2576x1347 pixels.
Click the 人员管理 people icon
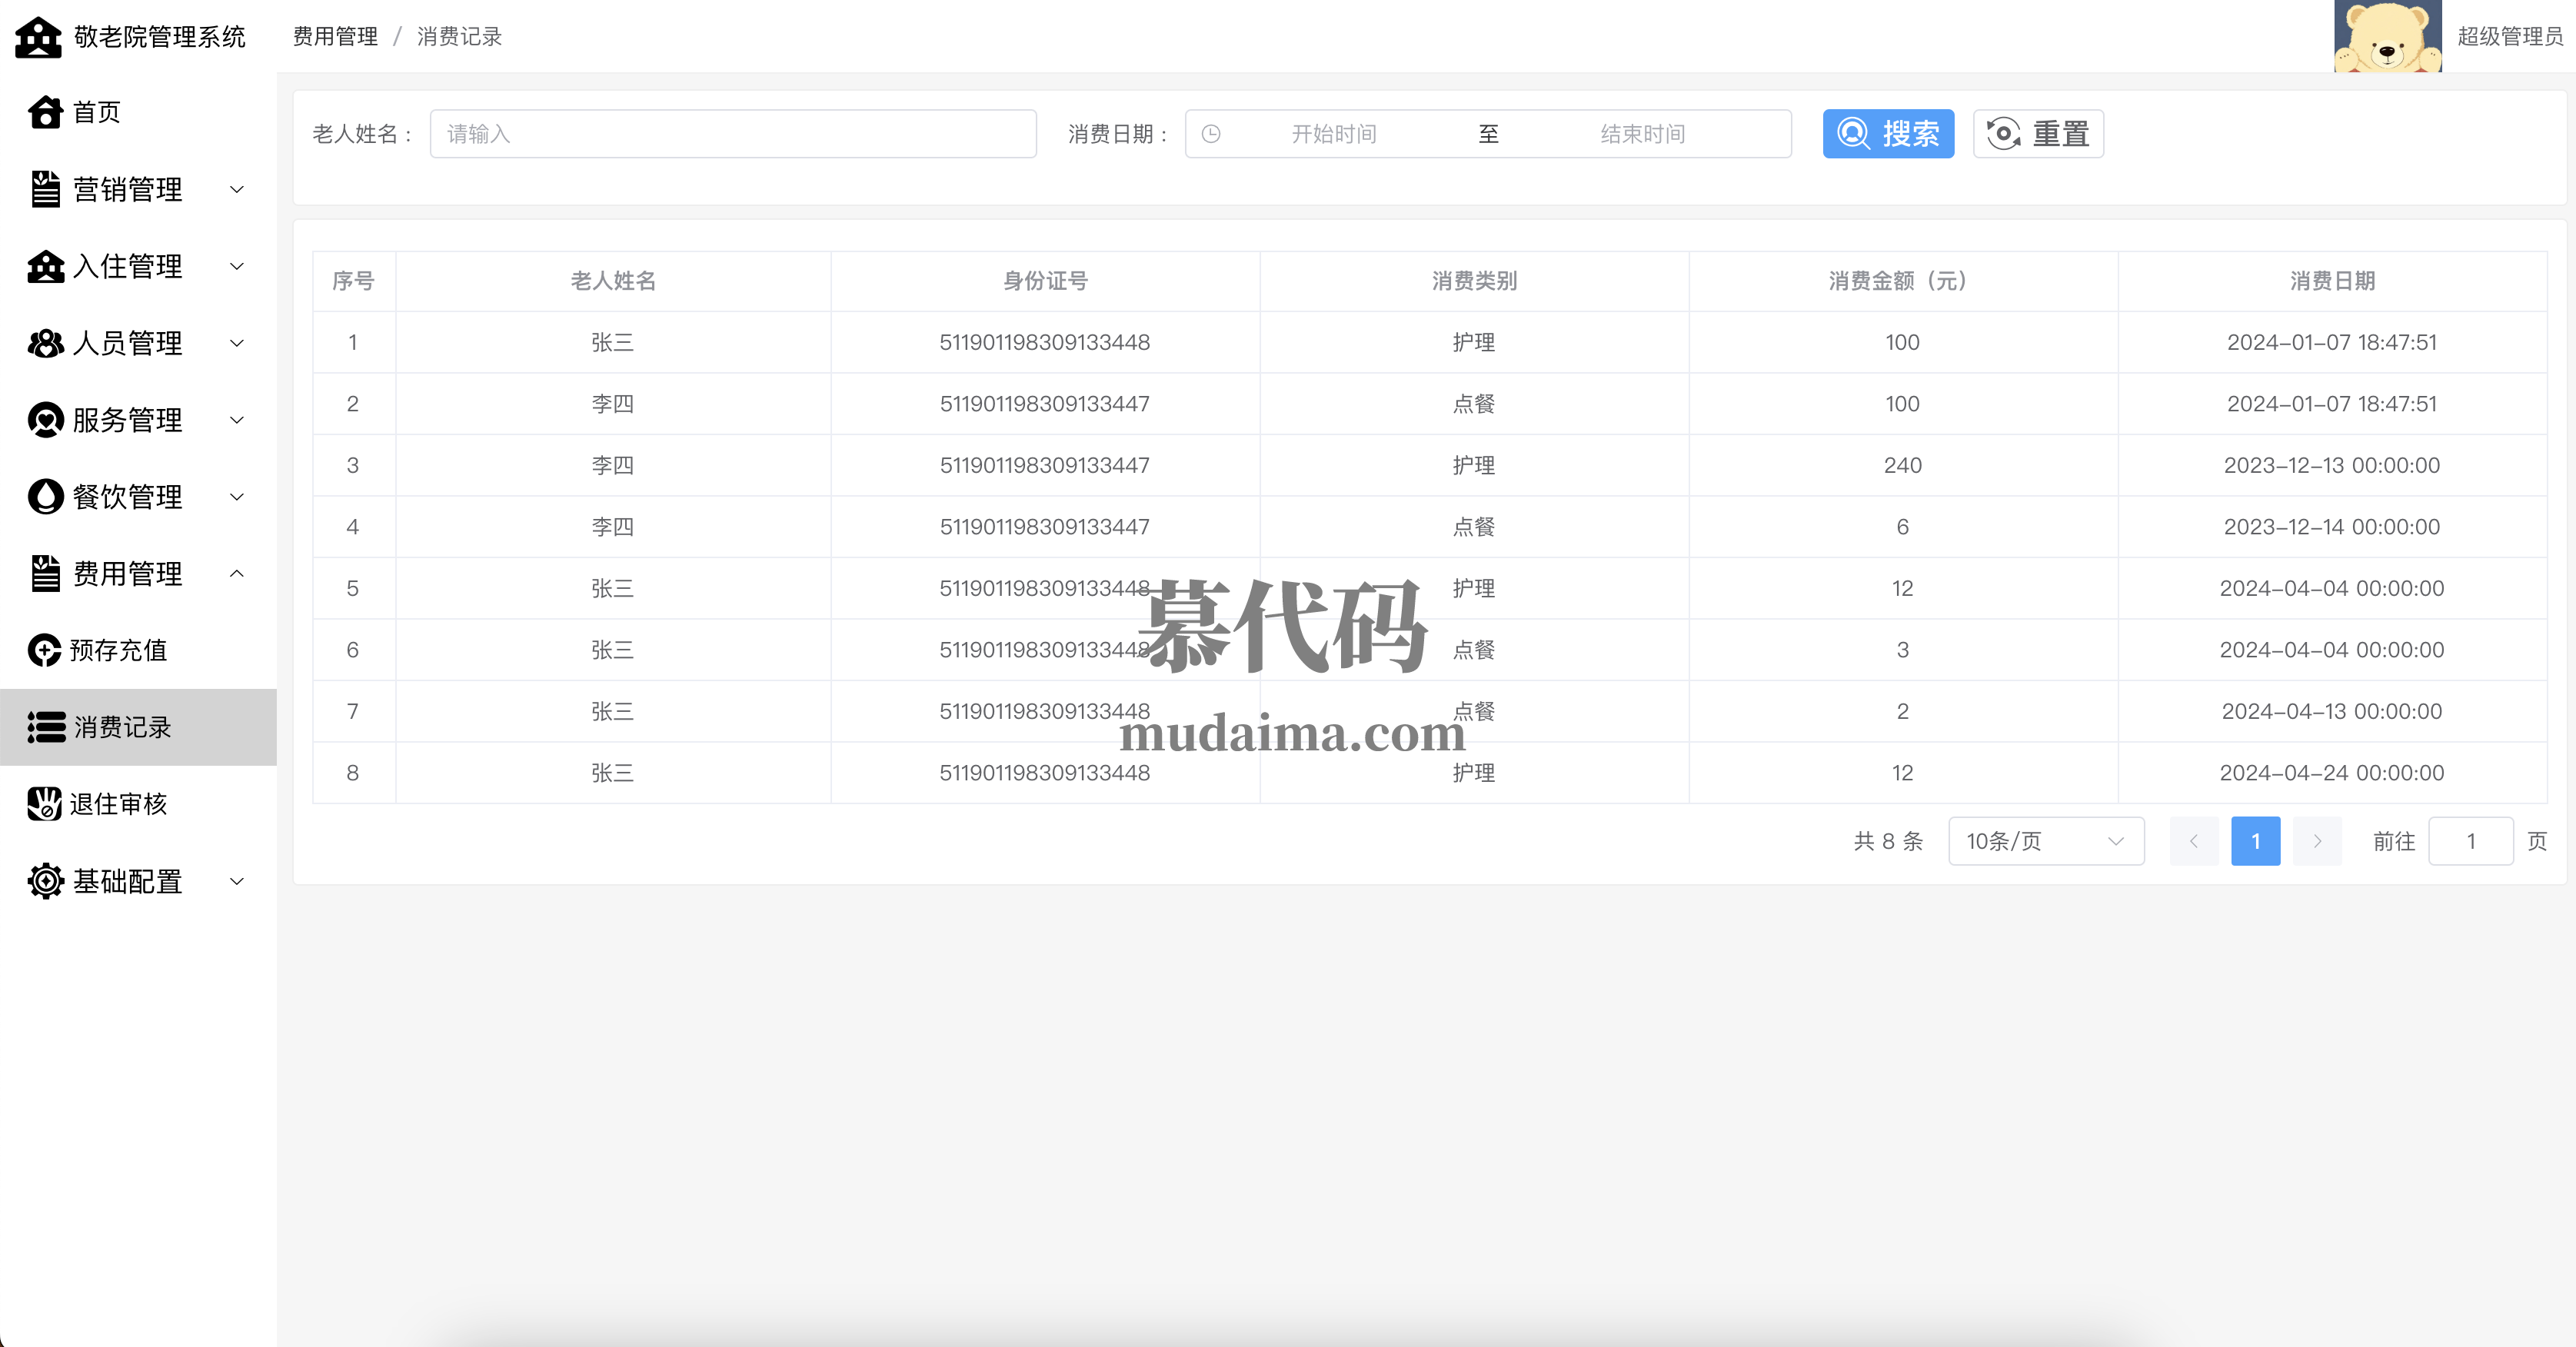click(45, 343)
